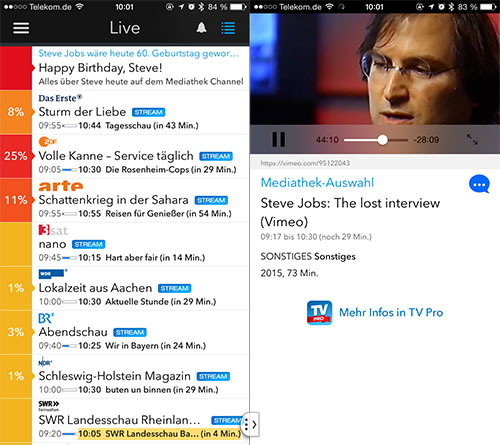Tap the NDR channel logo
Screen dimensions: 500x445
(45, 362)
